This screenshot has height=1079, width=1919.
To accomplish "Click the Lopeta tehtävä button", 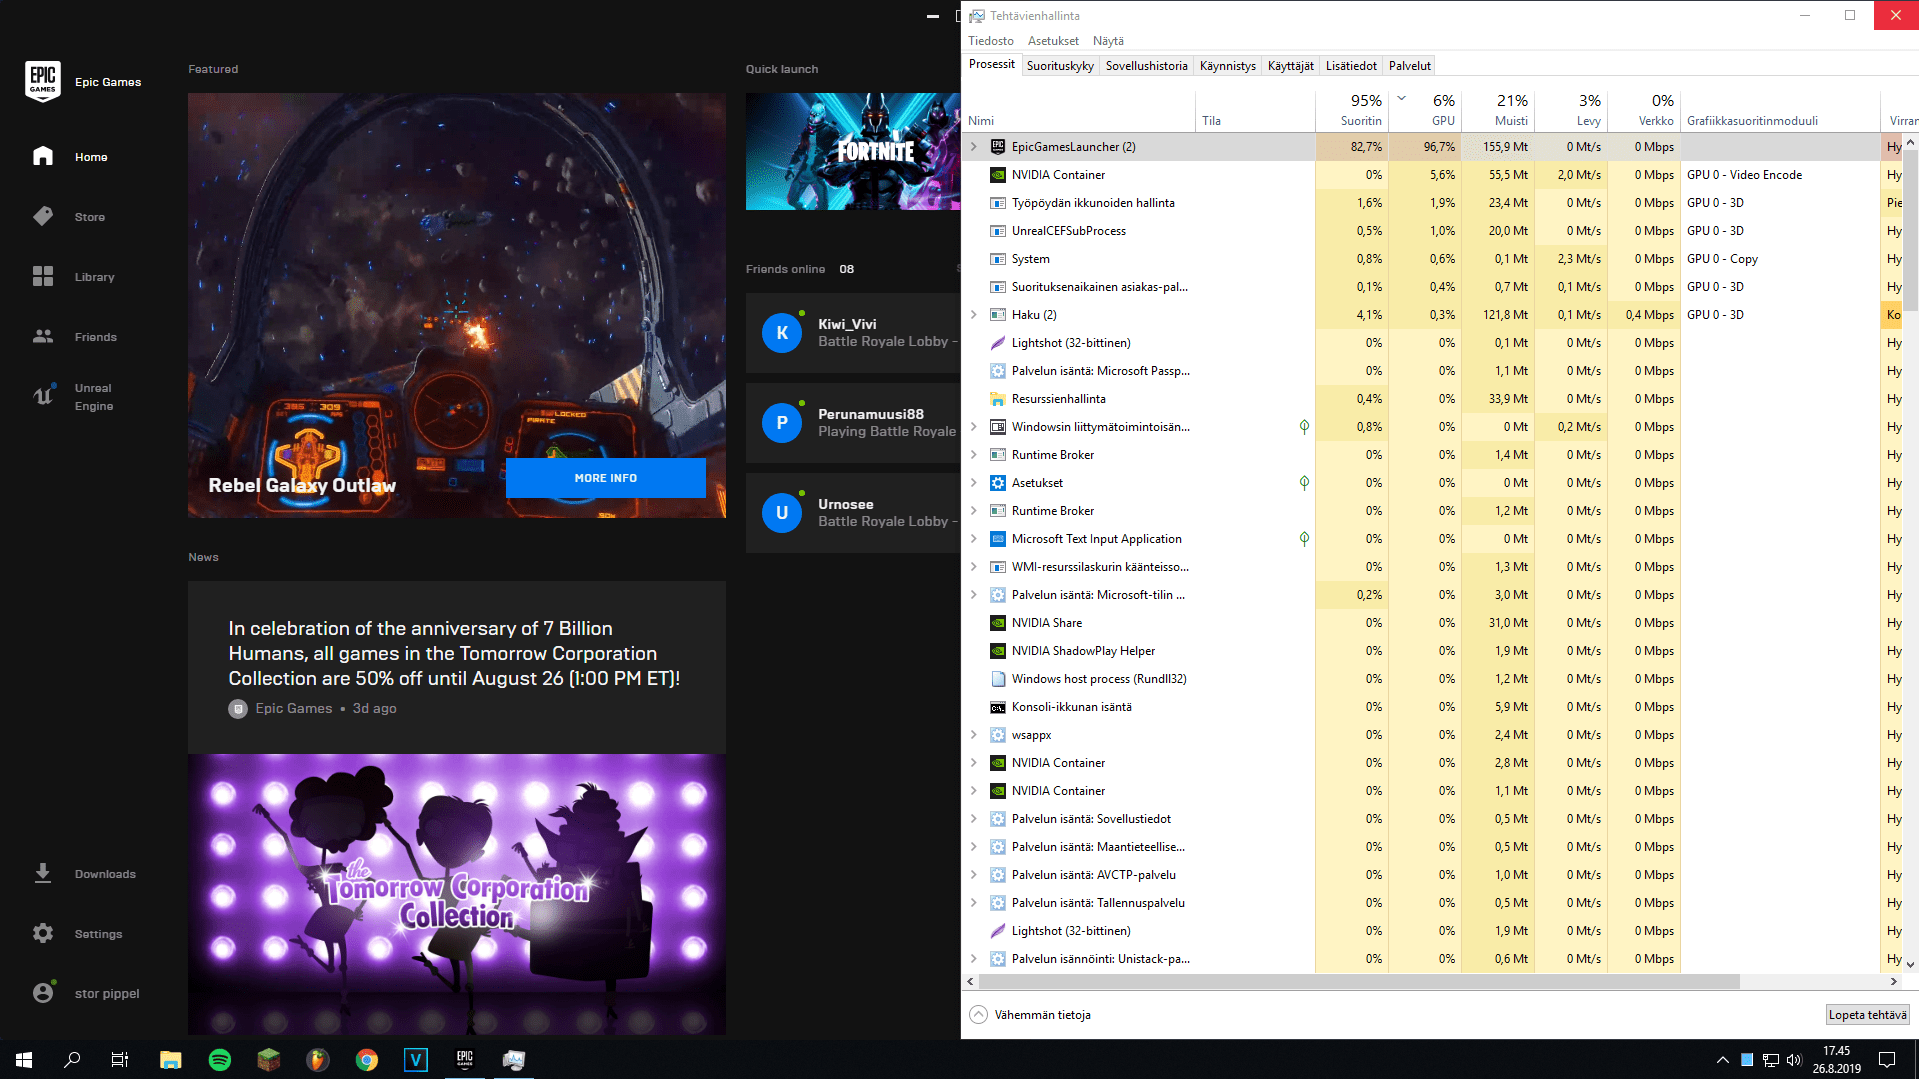I will coord(1867,1014).
